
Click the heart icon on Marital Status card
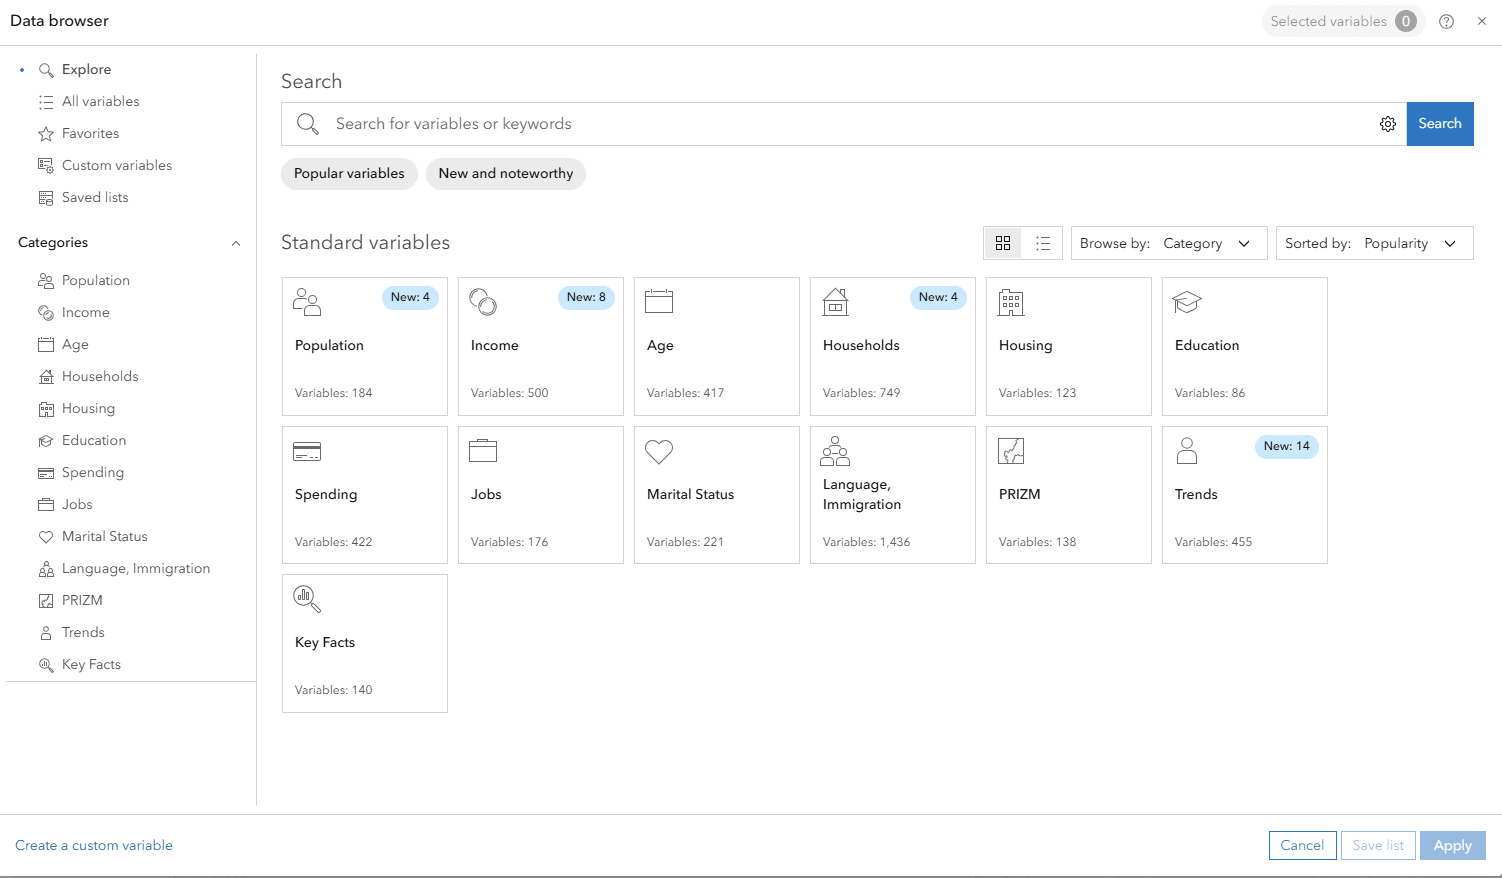coord(659,451)
